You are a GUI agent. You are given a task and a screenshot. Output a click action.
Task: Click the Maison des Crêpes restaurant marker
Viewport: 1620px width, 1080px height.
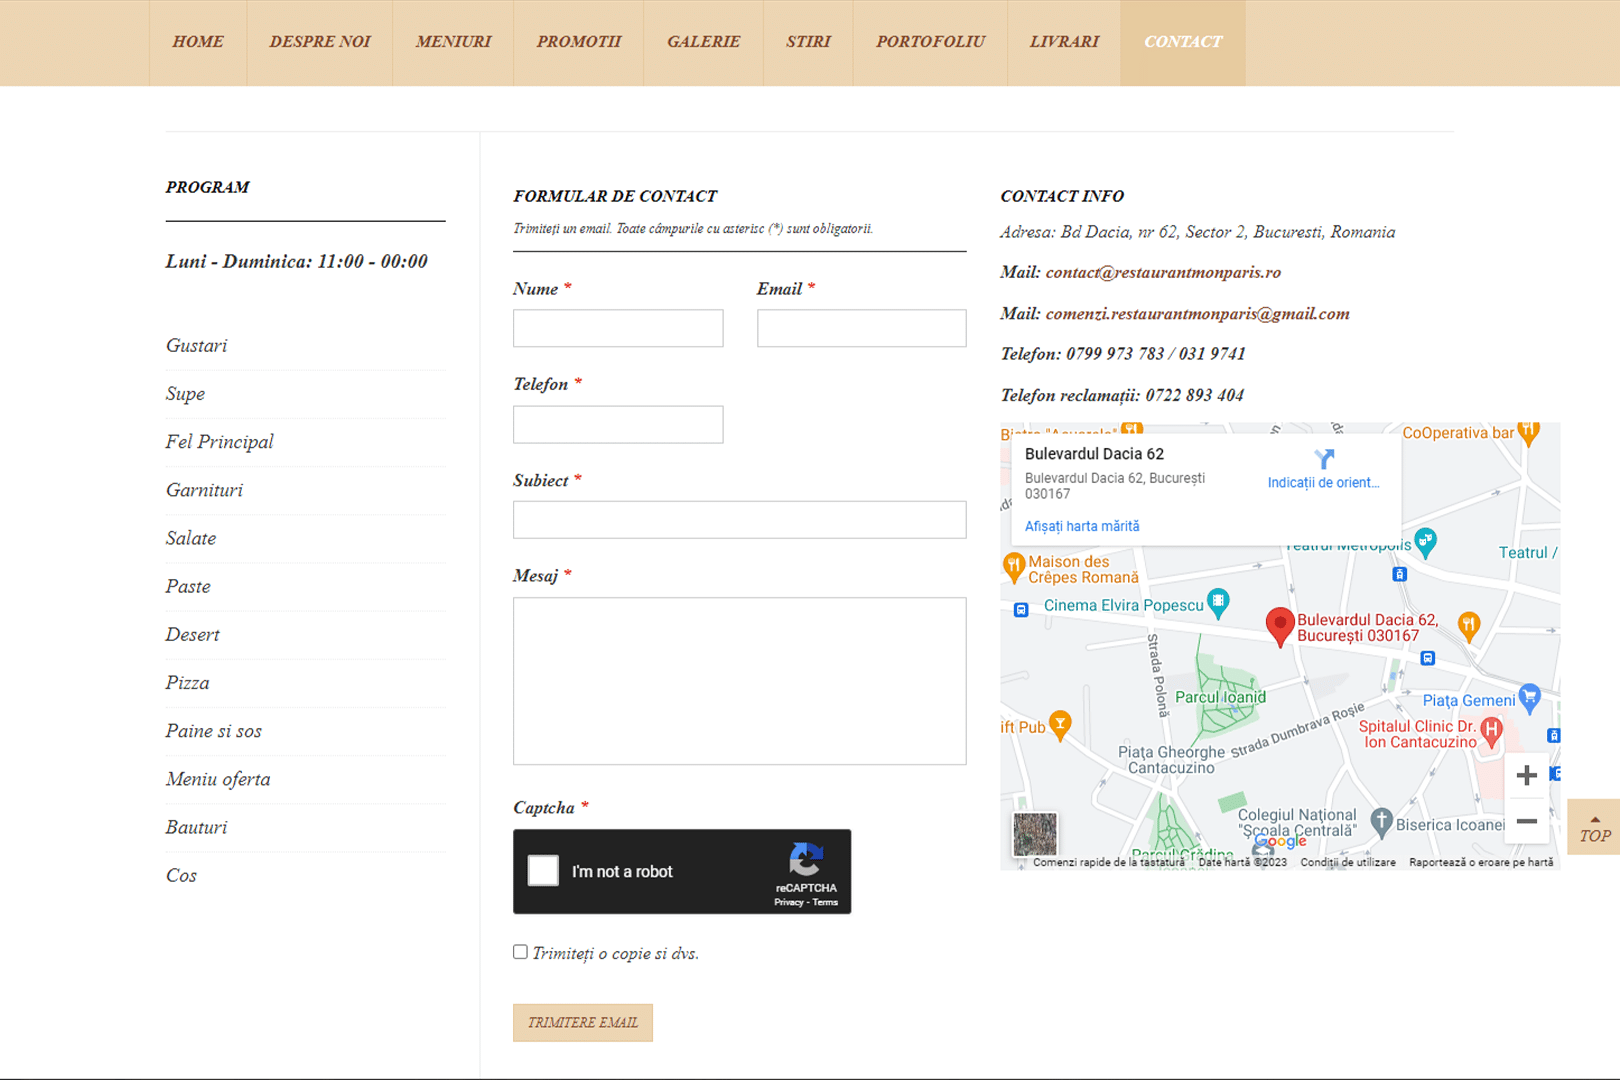1014,567
